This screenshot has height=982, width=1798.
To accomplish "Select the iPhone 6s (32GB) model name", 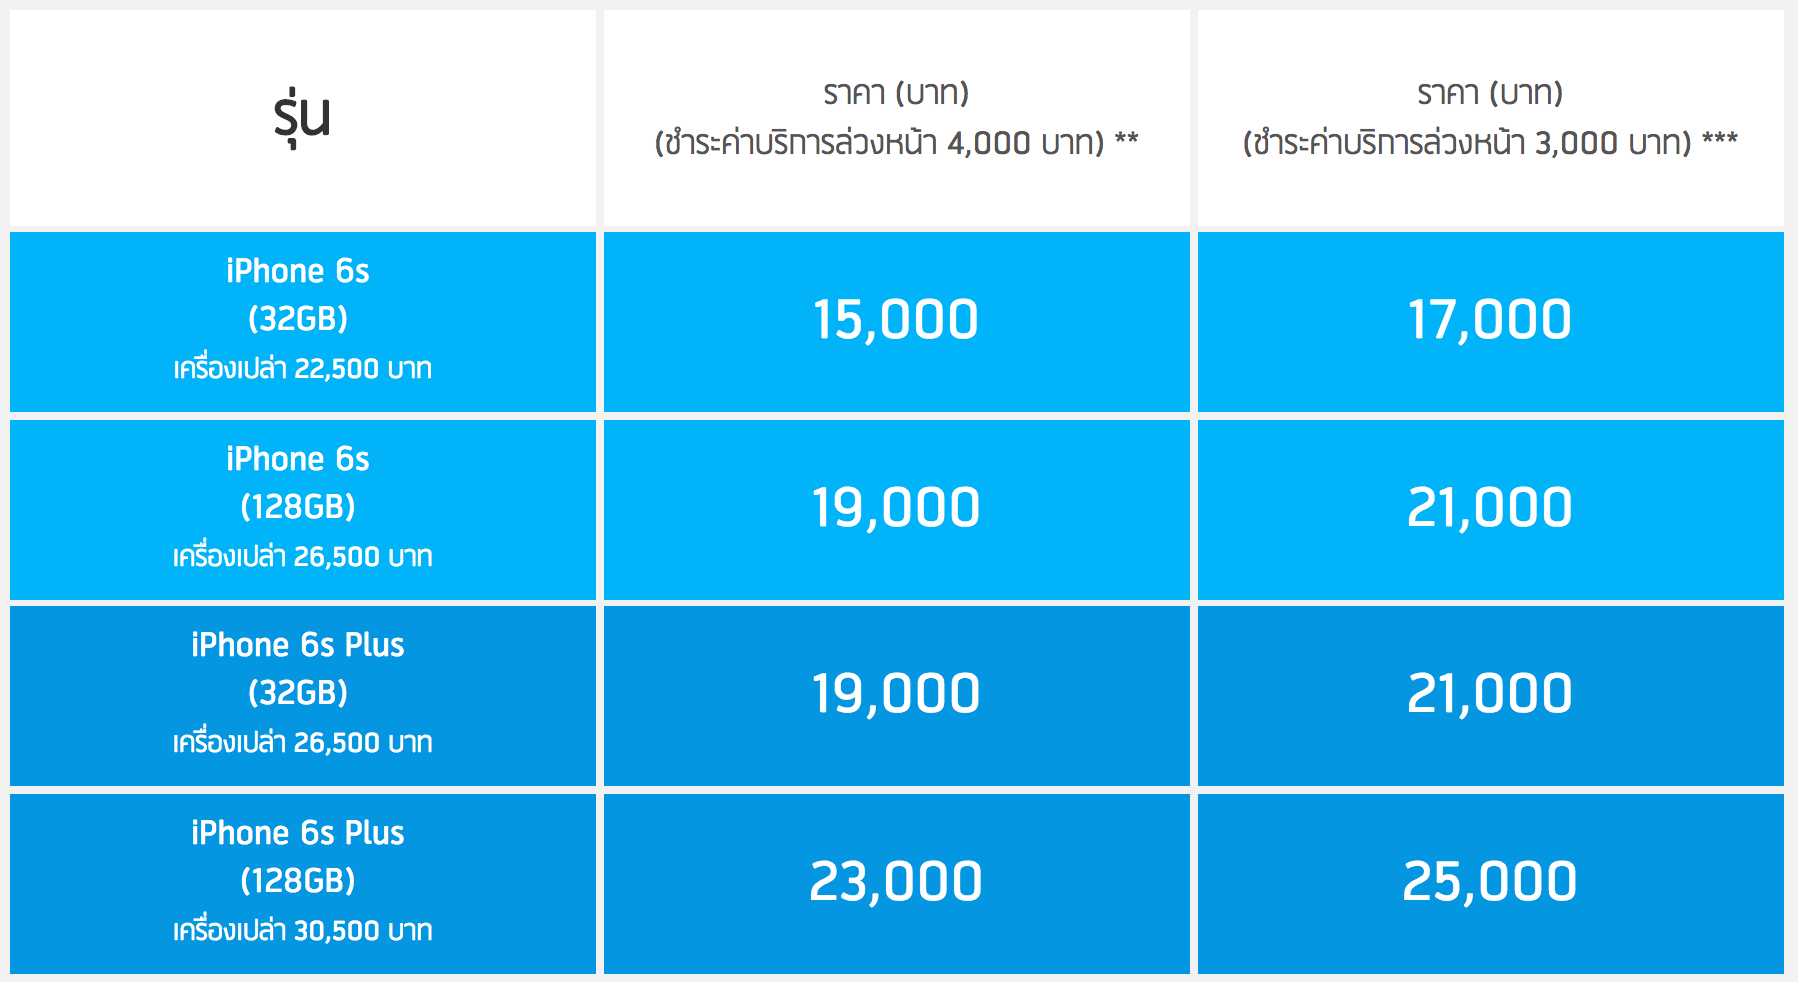I will tap(298, 294).
